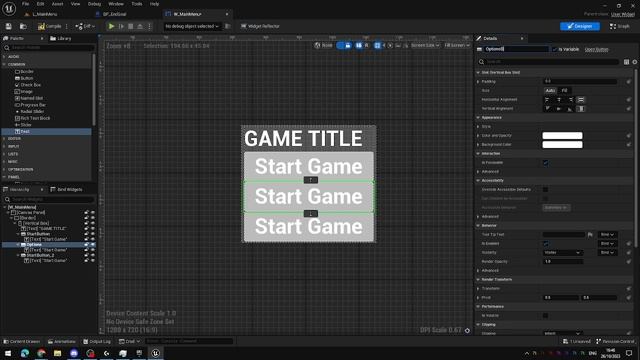Expand the OPTIMIZATION palette category
The width and height of the screenshot is (640, 360).
pyautogui.click(x=4, y=169)
